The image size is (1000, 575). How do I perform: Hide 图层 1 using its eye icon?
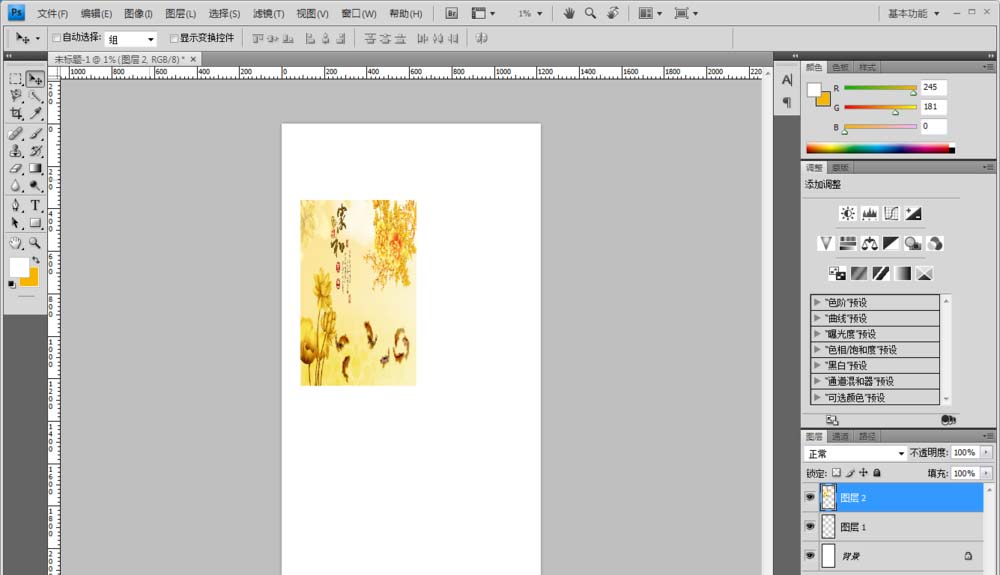(x=810, y=527)
